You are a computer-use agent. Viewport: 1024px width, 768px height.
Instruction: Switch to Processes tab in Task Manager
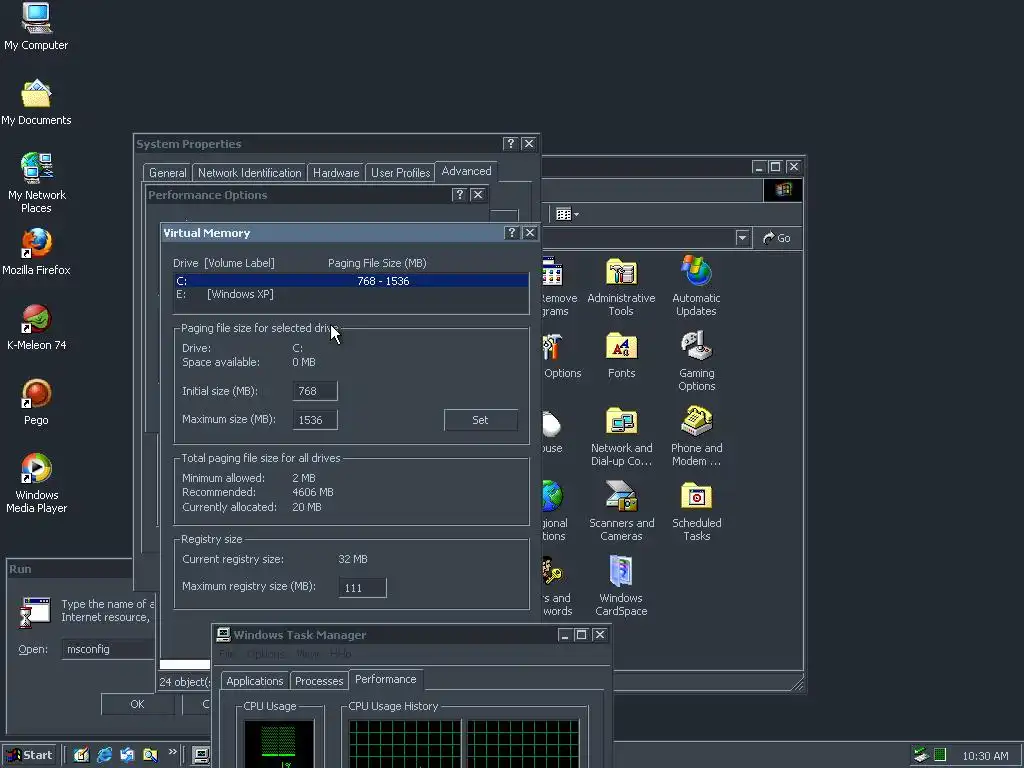[319, 681]
